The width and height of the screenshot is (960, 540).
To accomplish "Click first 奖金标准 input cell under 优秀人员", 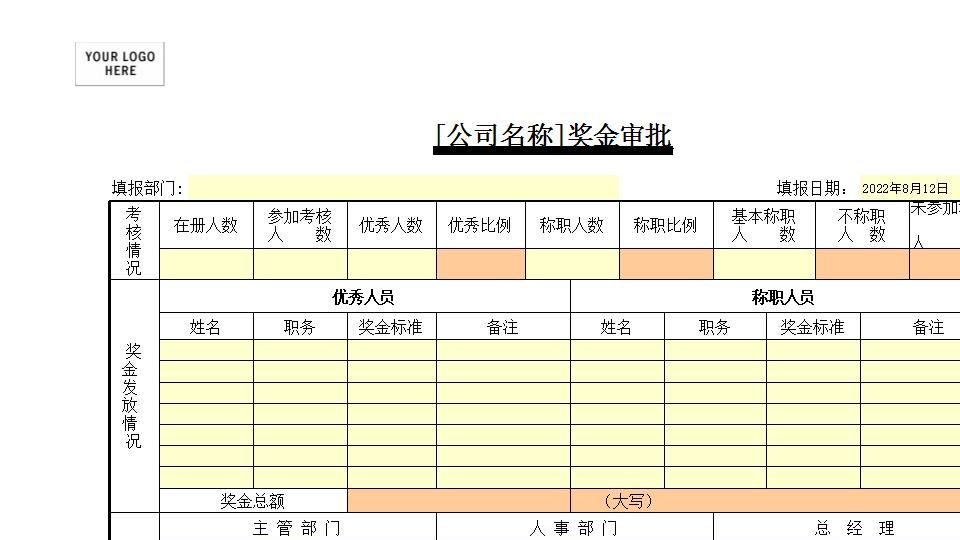I will click(x=391, y=350).
